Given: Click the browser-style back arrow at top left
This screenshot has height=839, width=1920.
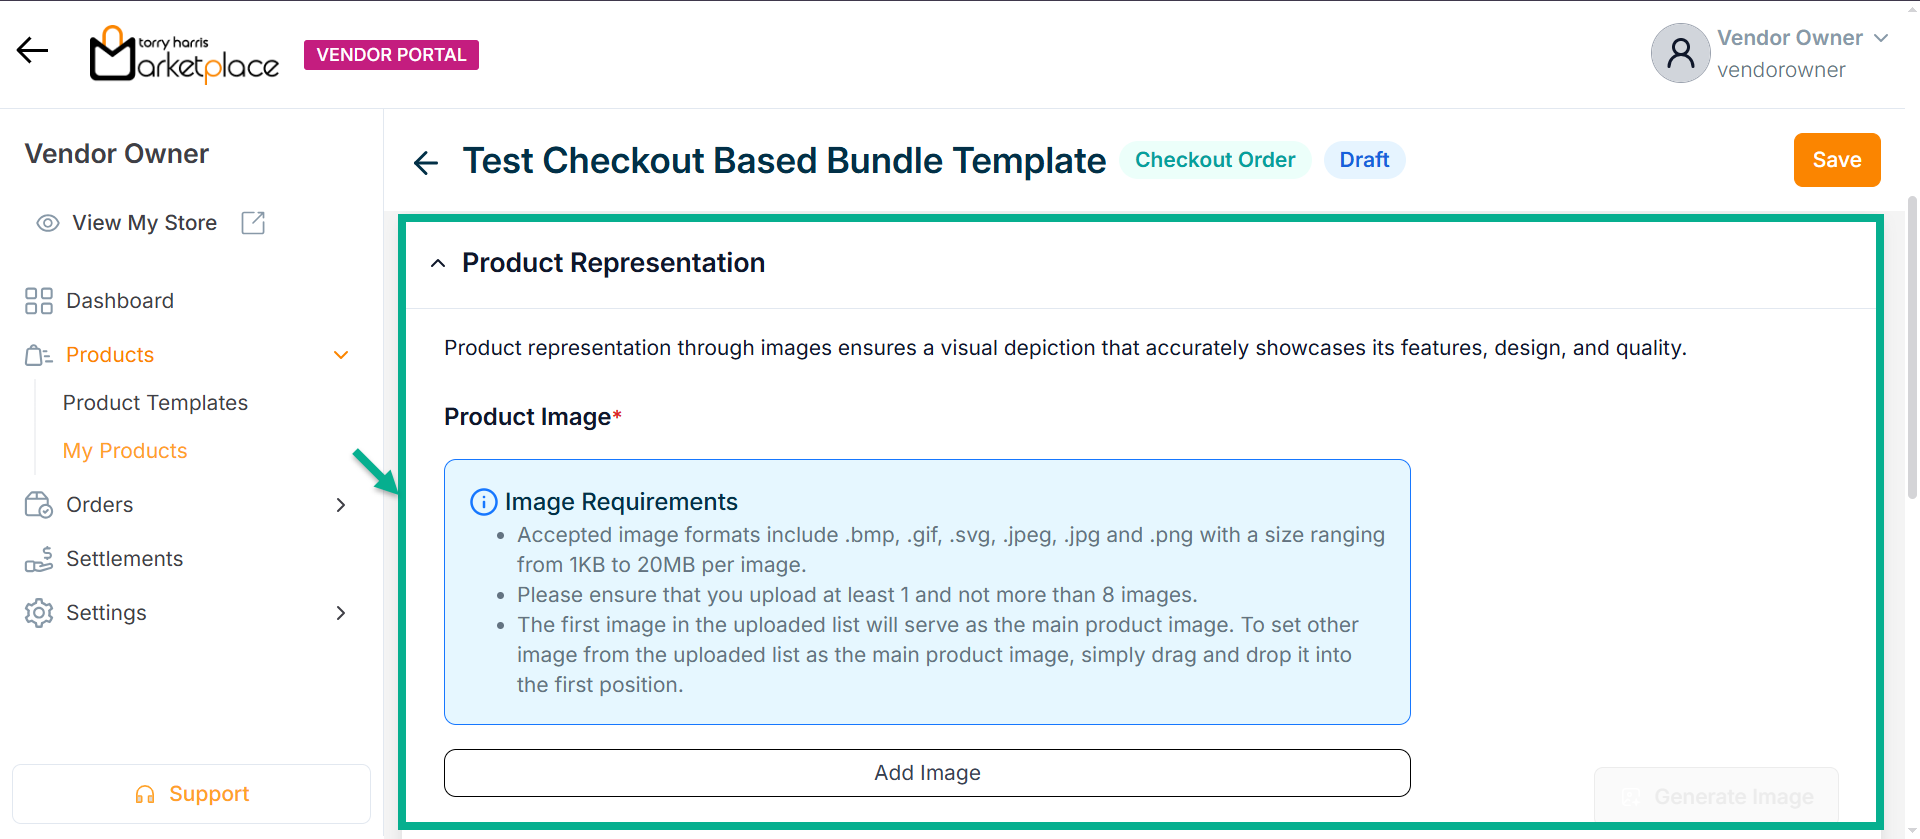Looking at the screenshot, I should click(32, 50).
